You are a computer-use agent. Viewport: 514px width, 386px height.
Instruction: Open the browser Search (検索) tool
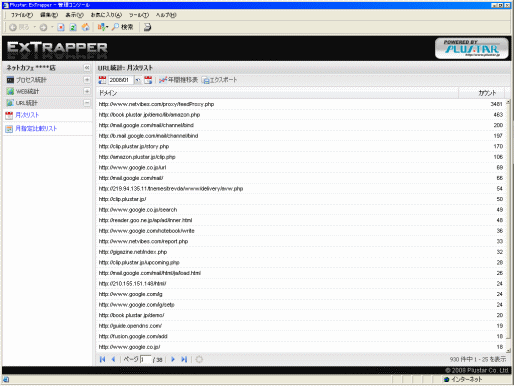coord(122,27)
